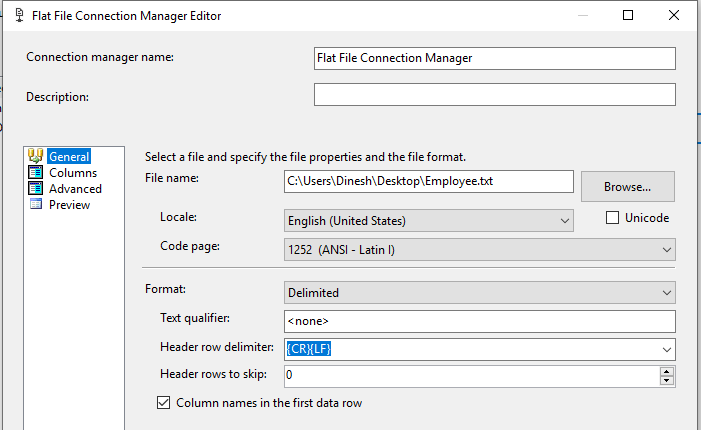Viewport: 701px width, 430px height.
Task: Enable the Unicode checkbox
Action: 613,218
